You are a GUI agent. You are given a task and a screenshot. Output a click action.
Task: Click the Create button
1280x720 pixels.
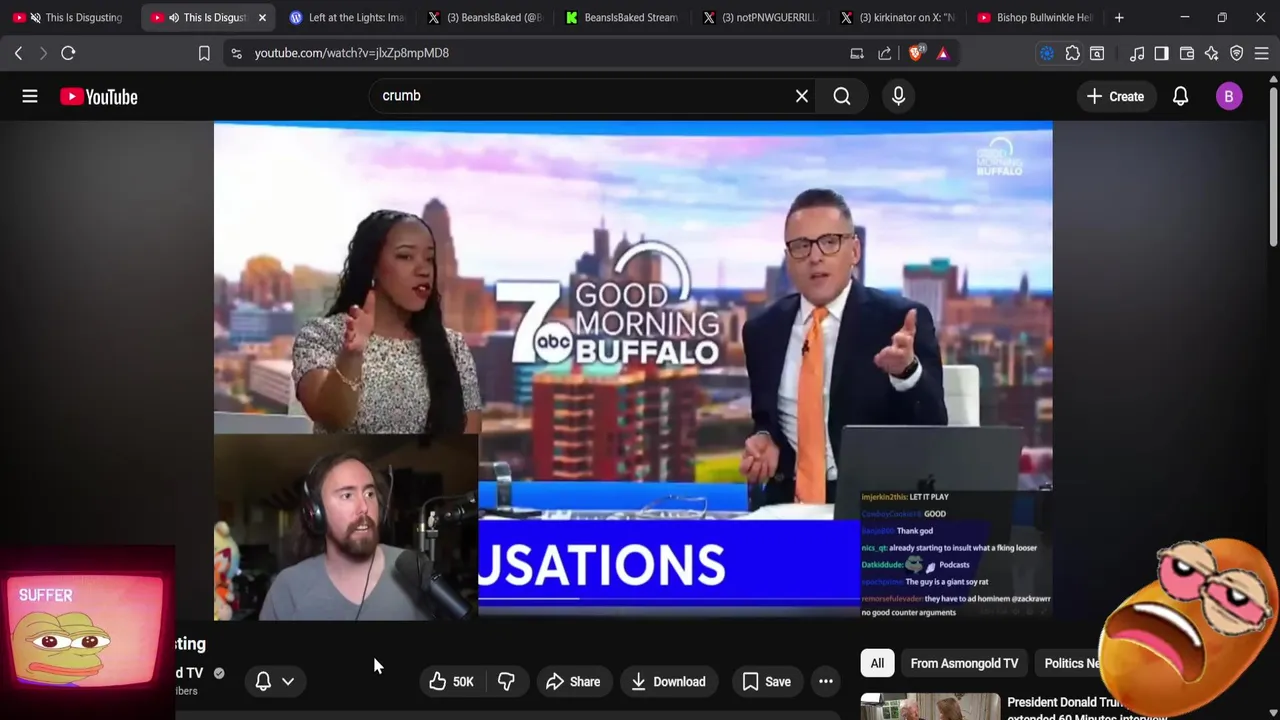click(x=1115, y=96)
